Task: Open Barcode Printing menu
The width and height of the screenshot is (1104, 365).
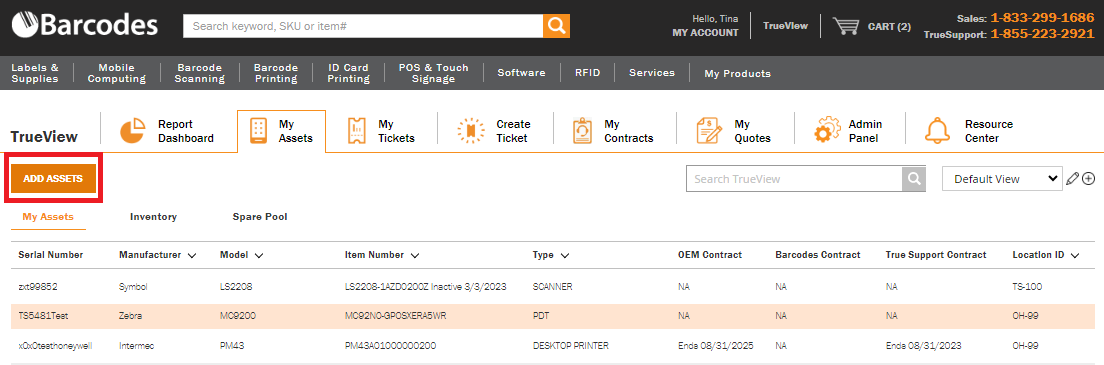Action: [276, 73]
